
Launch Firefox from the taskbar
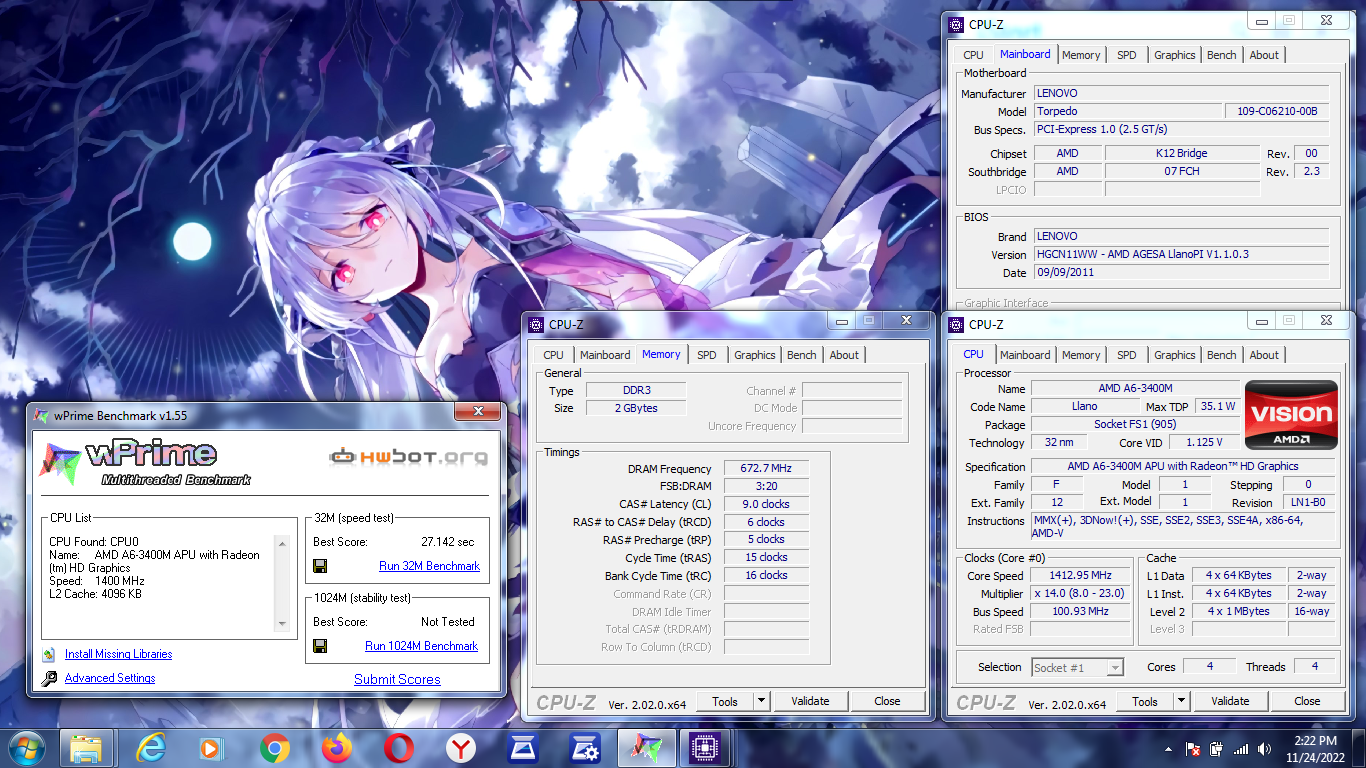point(337,748)
